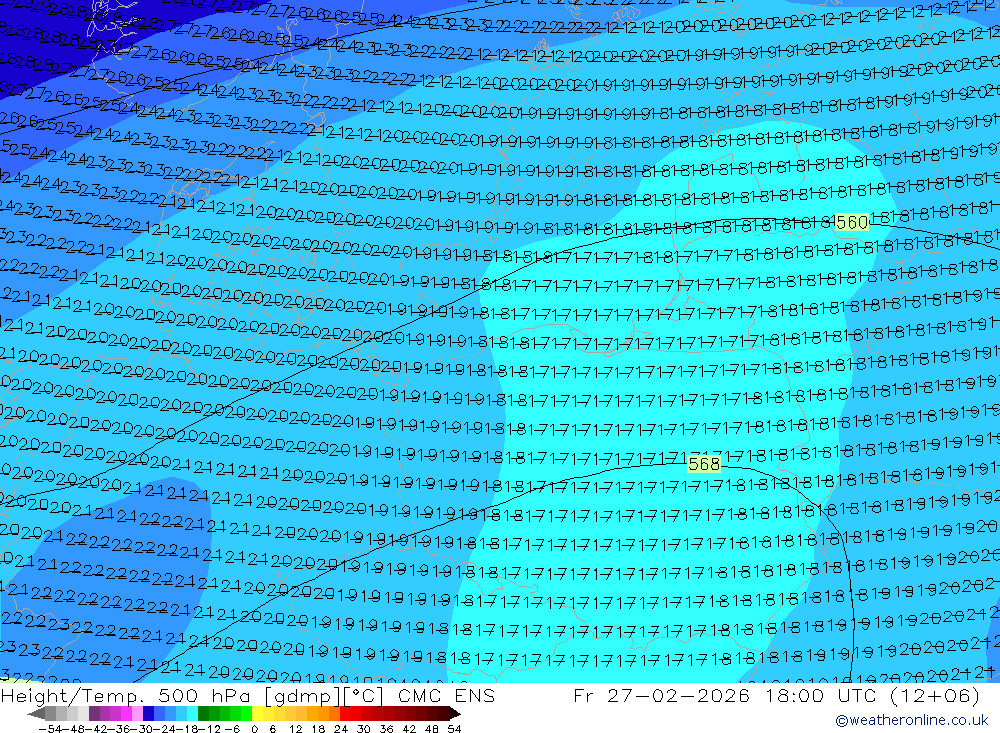This screenshot has height=733, width=1000.
Task: Select the magenta swatch in the legend
Action: pos(126,713)
